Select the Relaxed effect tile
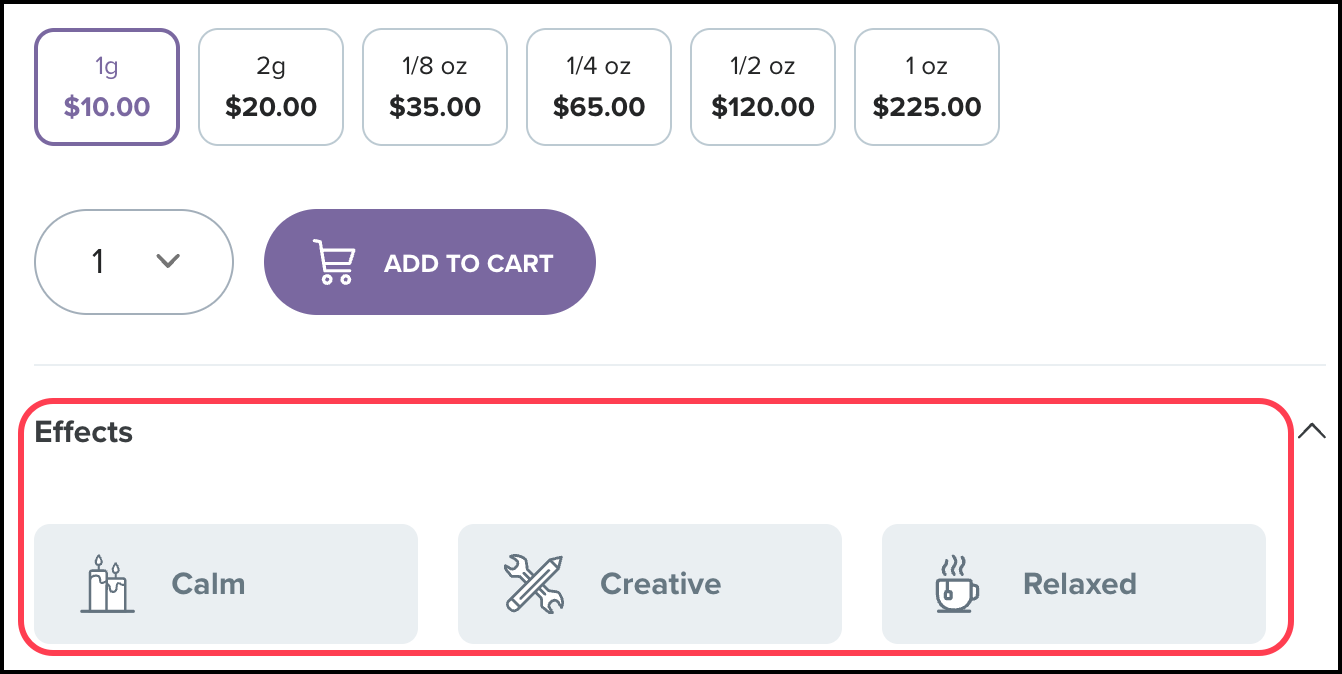The image size is (1342, 674). coord(1073,584)
